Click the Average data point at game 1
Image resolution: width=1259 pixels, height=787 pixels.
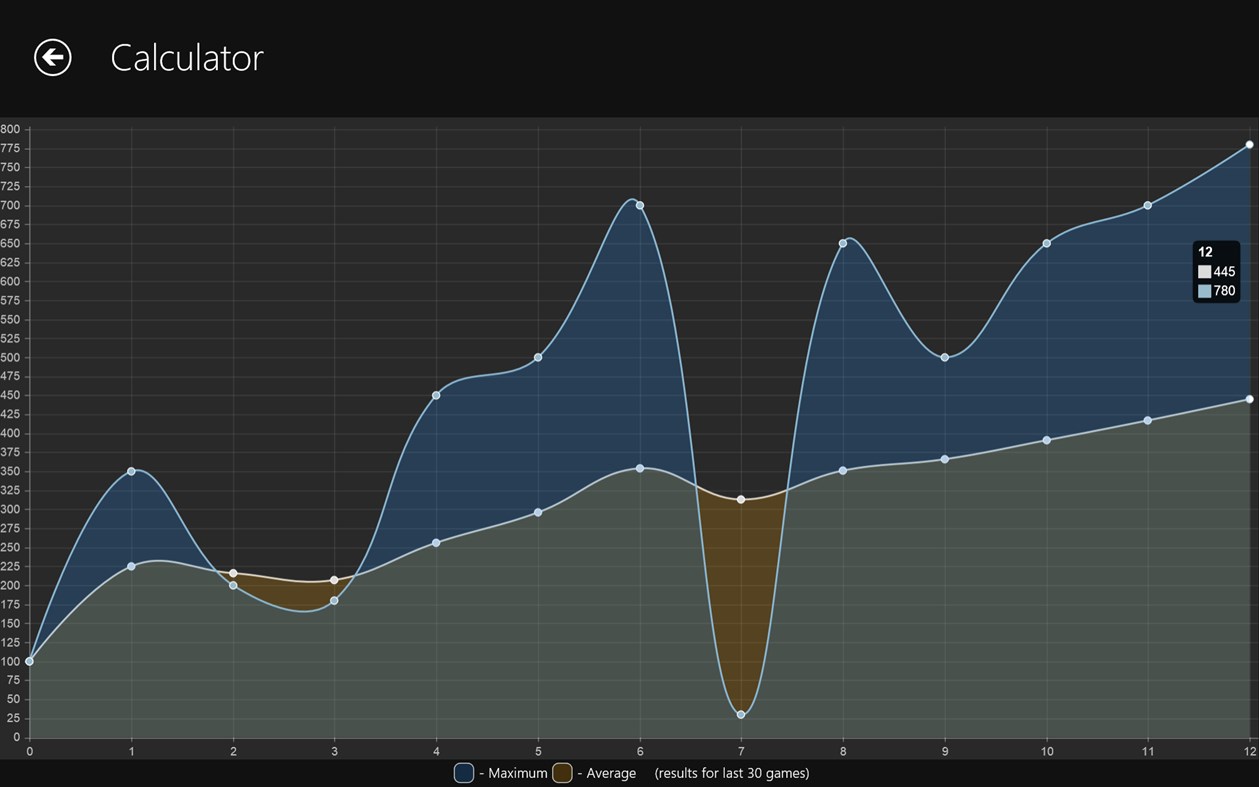(x=131, y=566)
